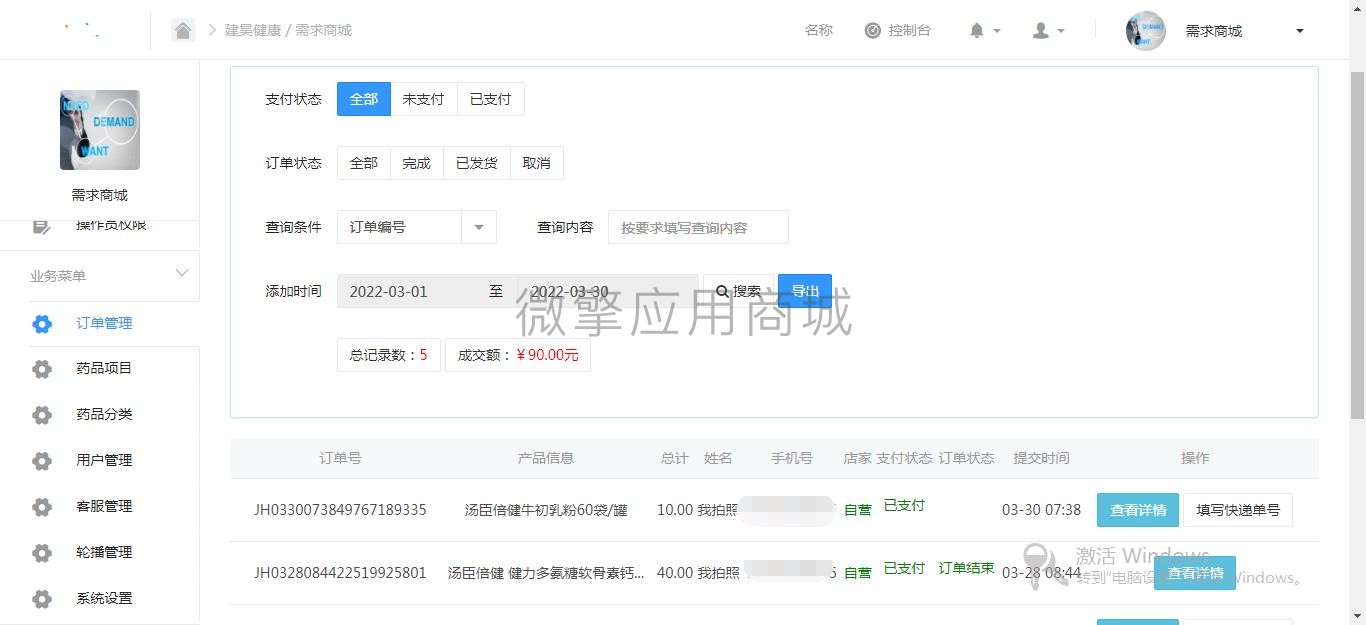
Task: Select 全部 under 订单状态
Action: [x=364, y=163]
